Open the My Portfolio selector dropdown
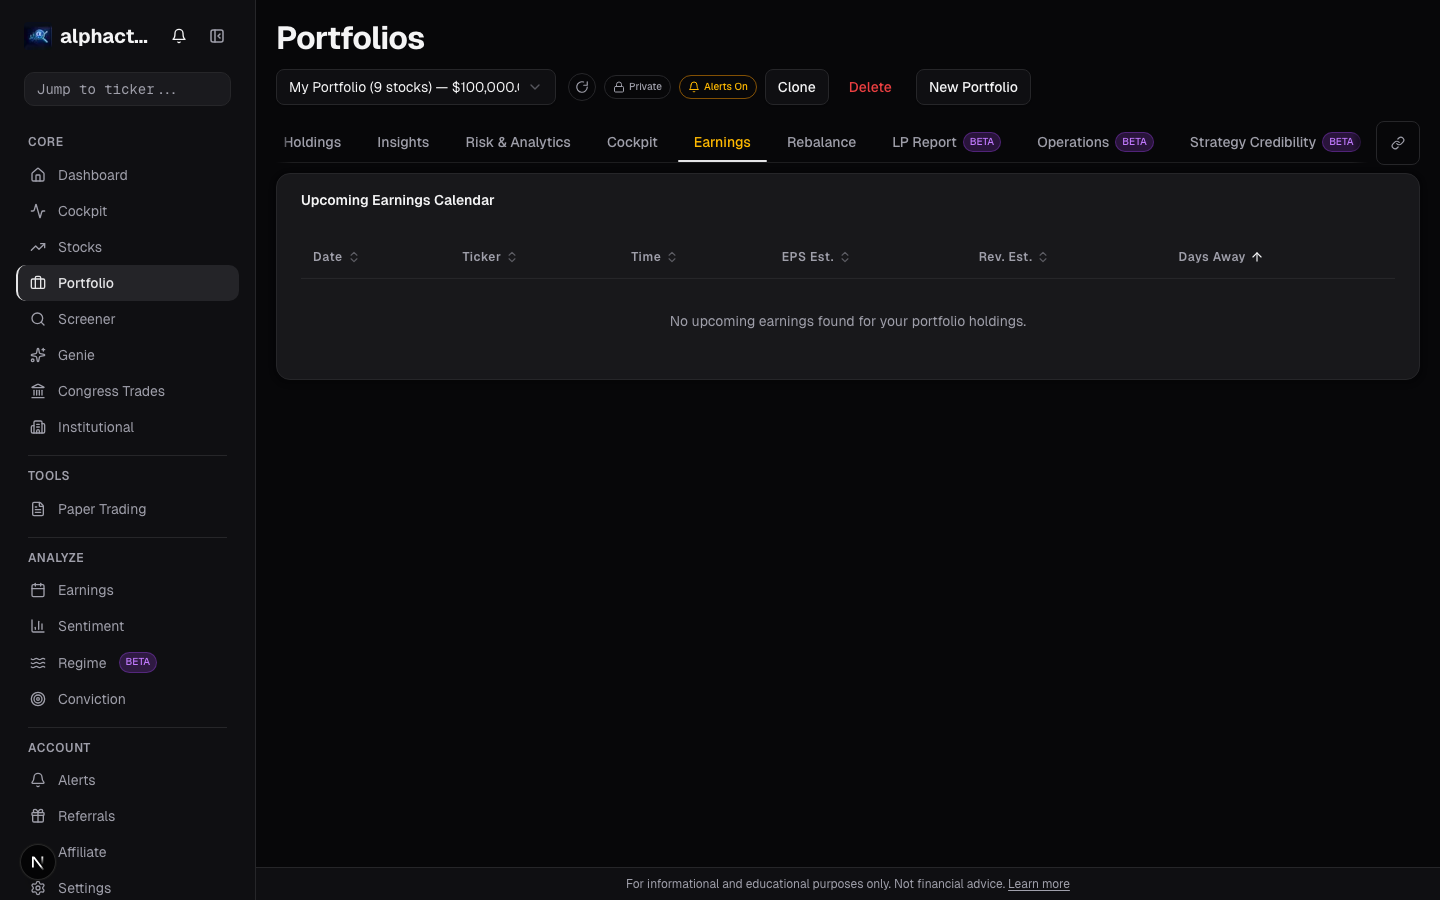 click(x=415, y=87)
